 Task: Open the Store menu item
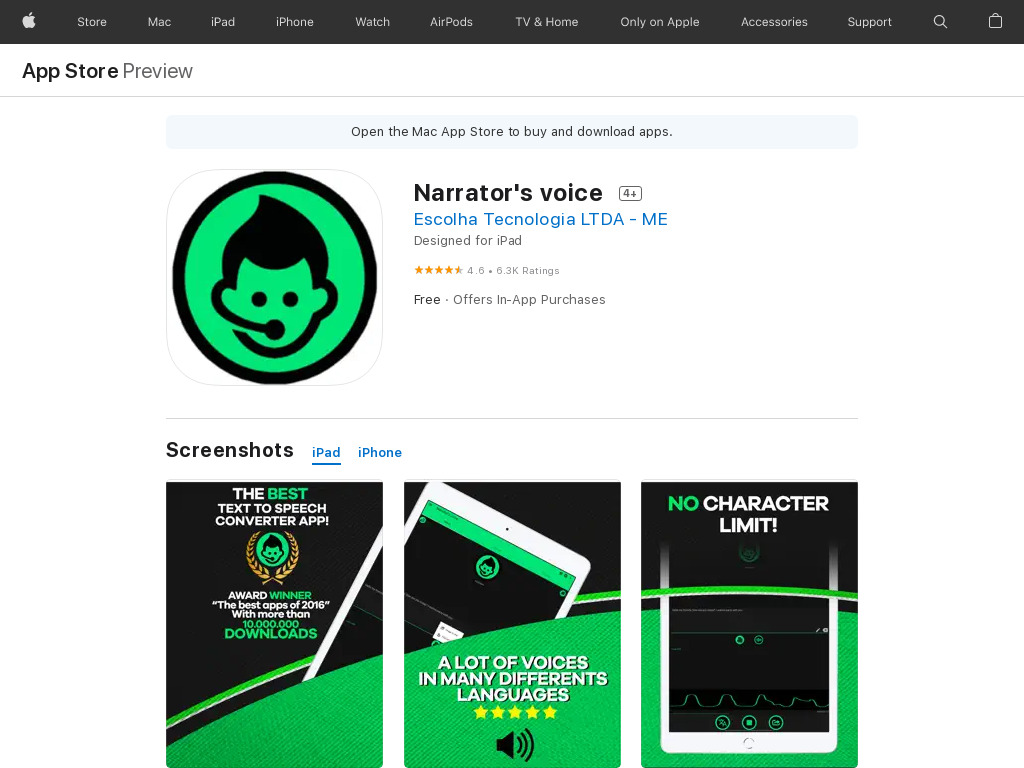pyautogui.click(x=91, y=22)
